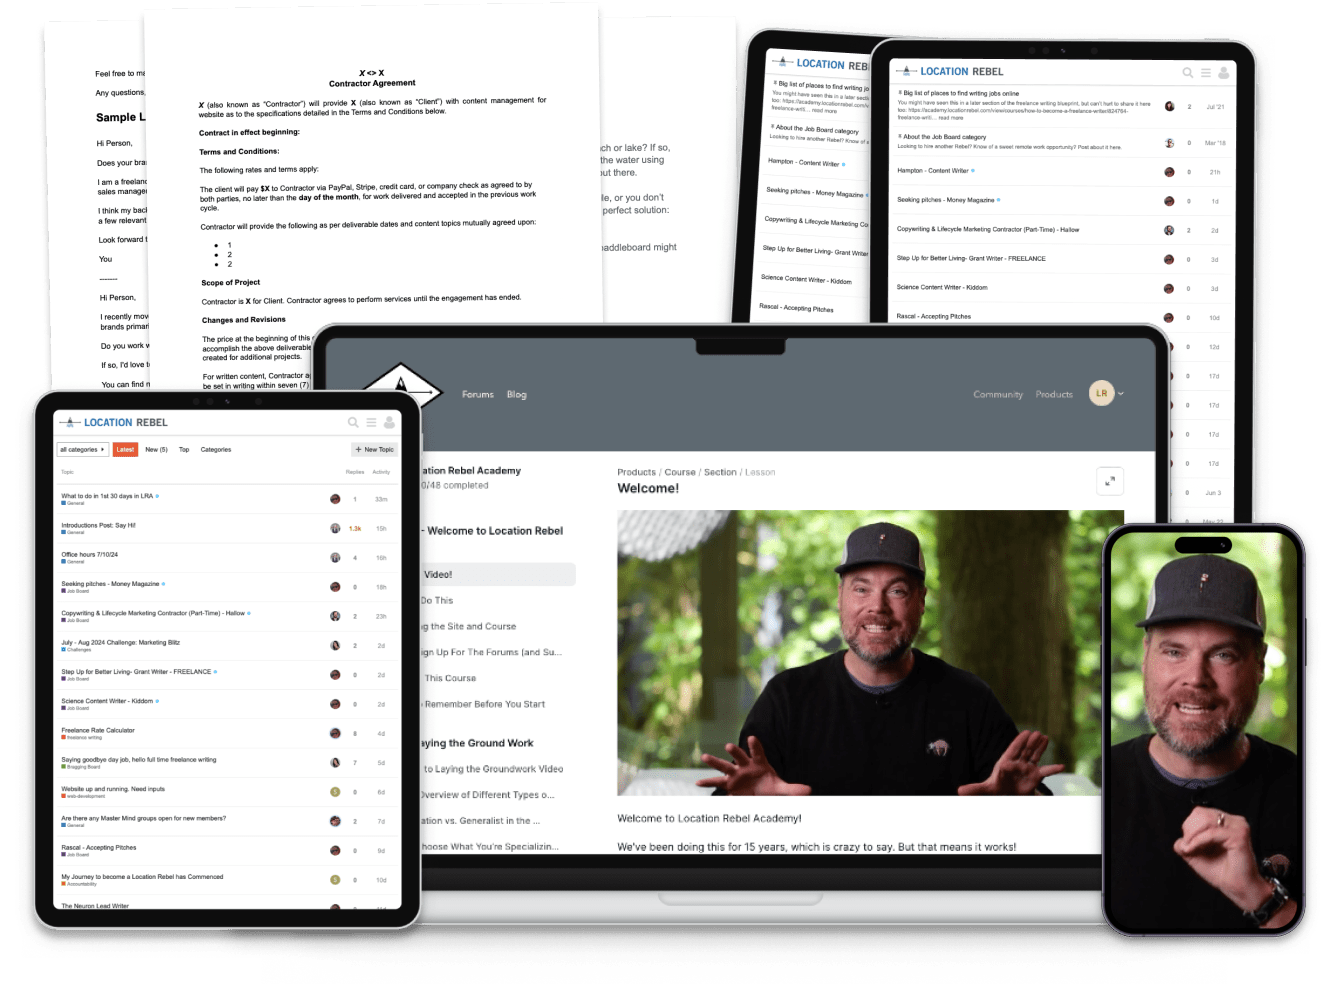Viewport: 1325px width, 984px height.
Task: Click Section breadcrumb on laptop lesson page
Action: (720, 472)
